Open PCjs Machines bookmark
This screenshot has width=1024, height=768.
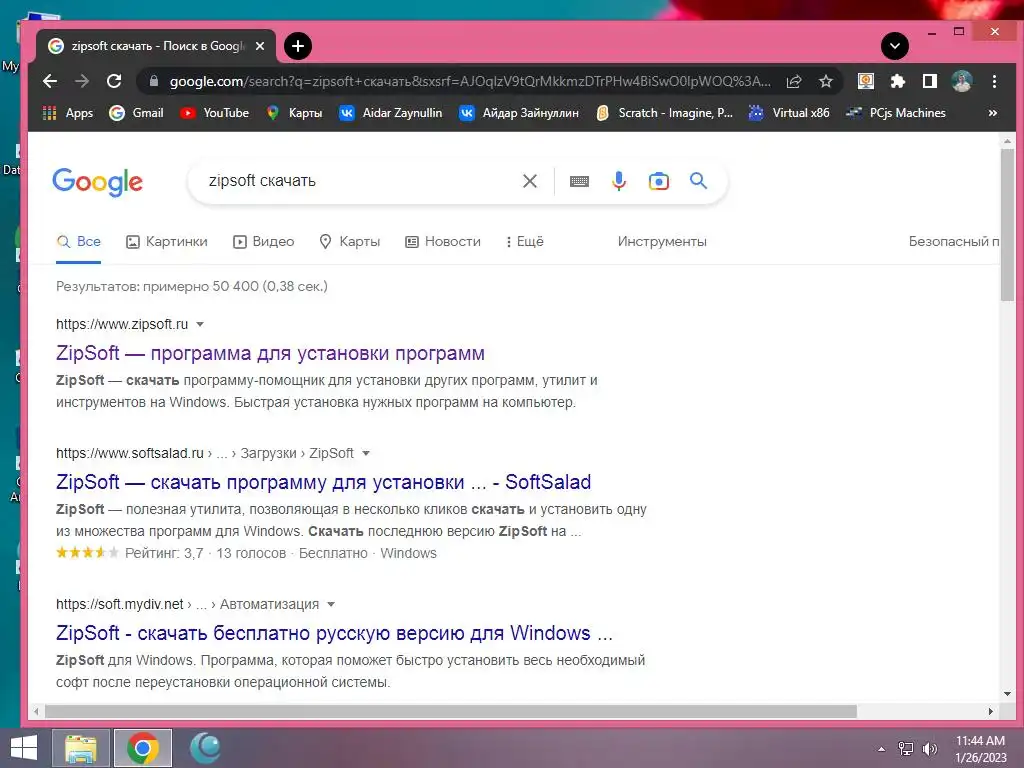(895, 113)
